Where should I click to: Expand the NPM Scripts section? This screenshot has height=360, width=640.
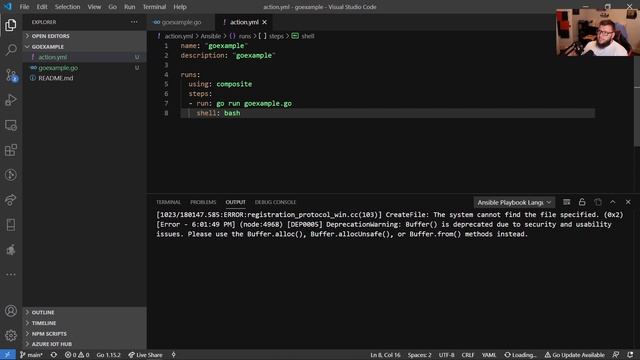[x=84, y=333]
